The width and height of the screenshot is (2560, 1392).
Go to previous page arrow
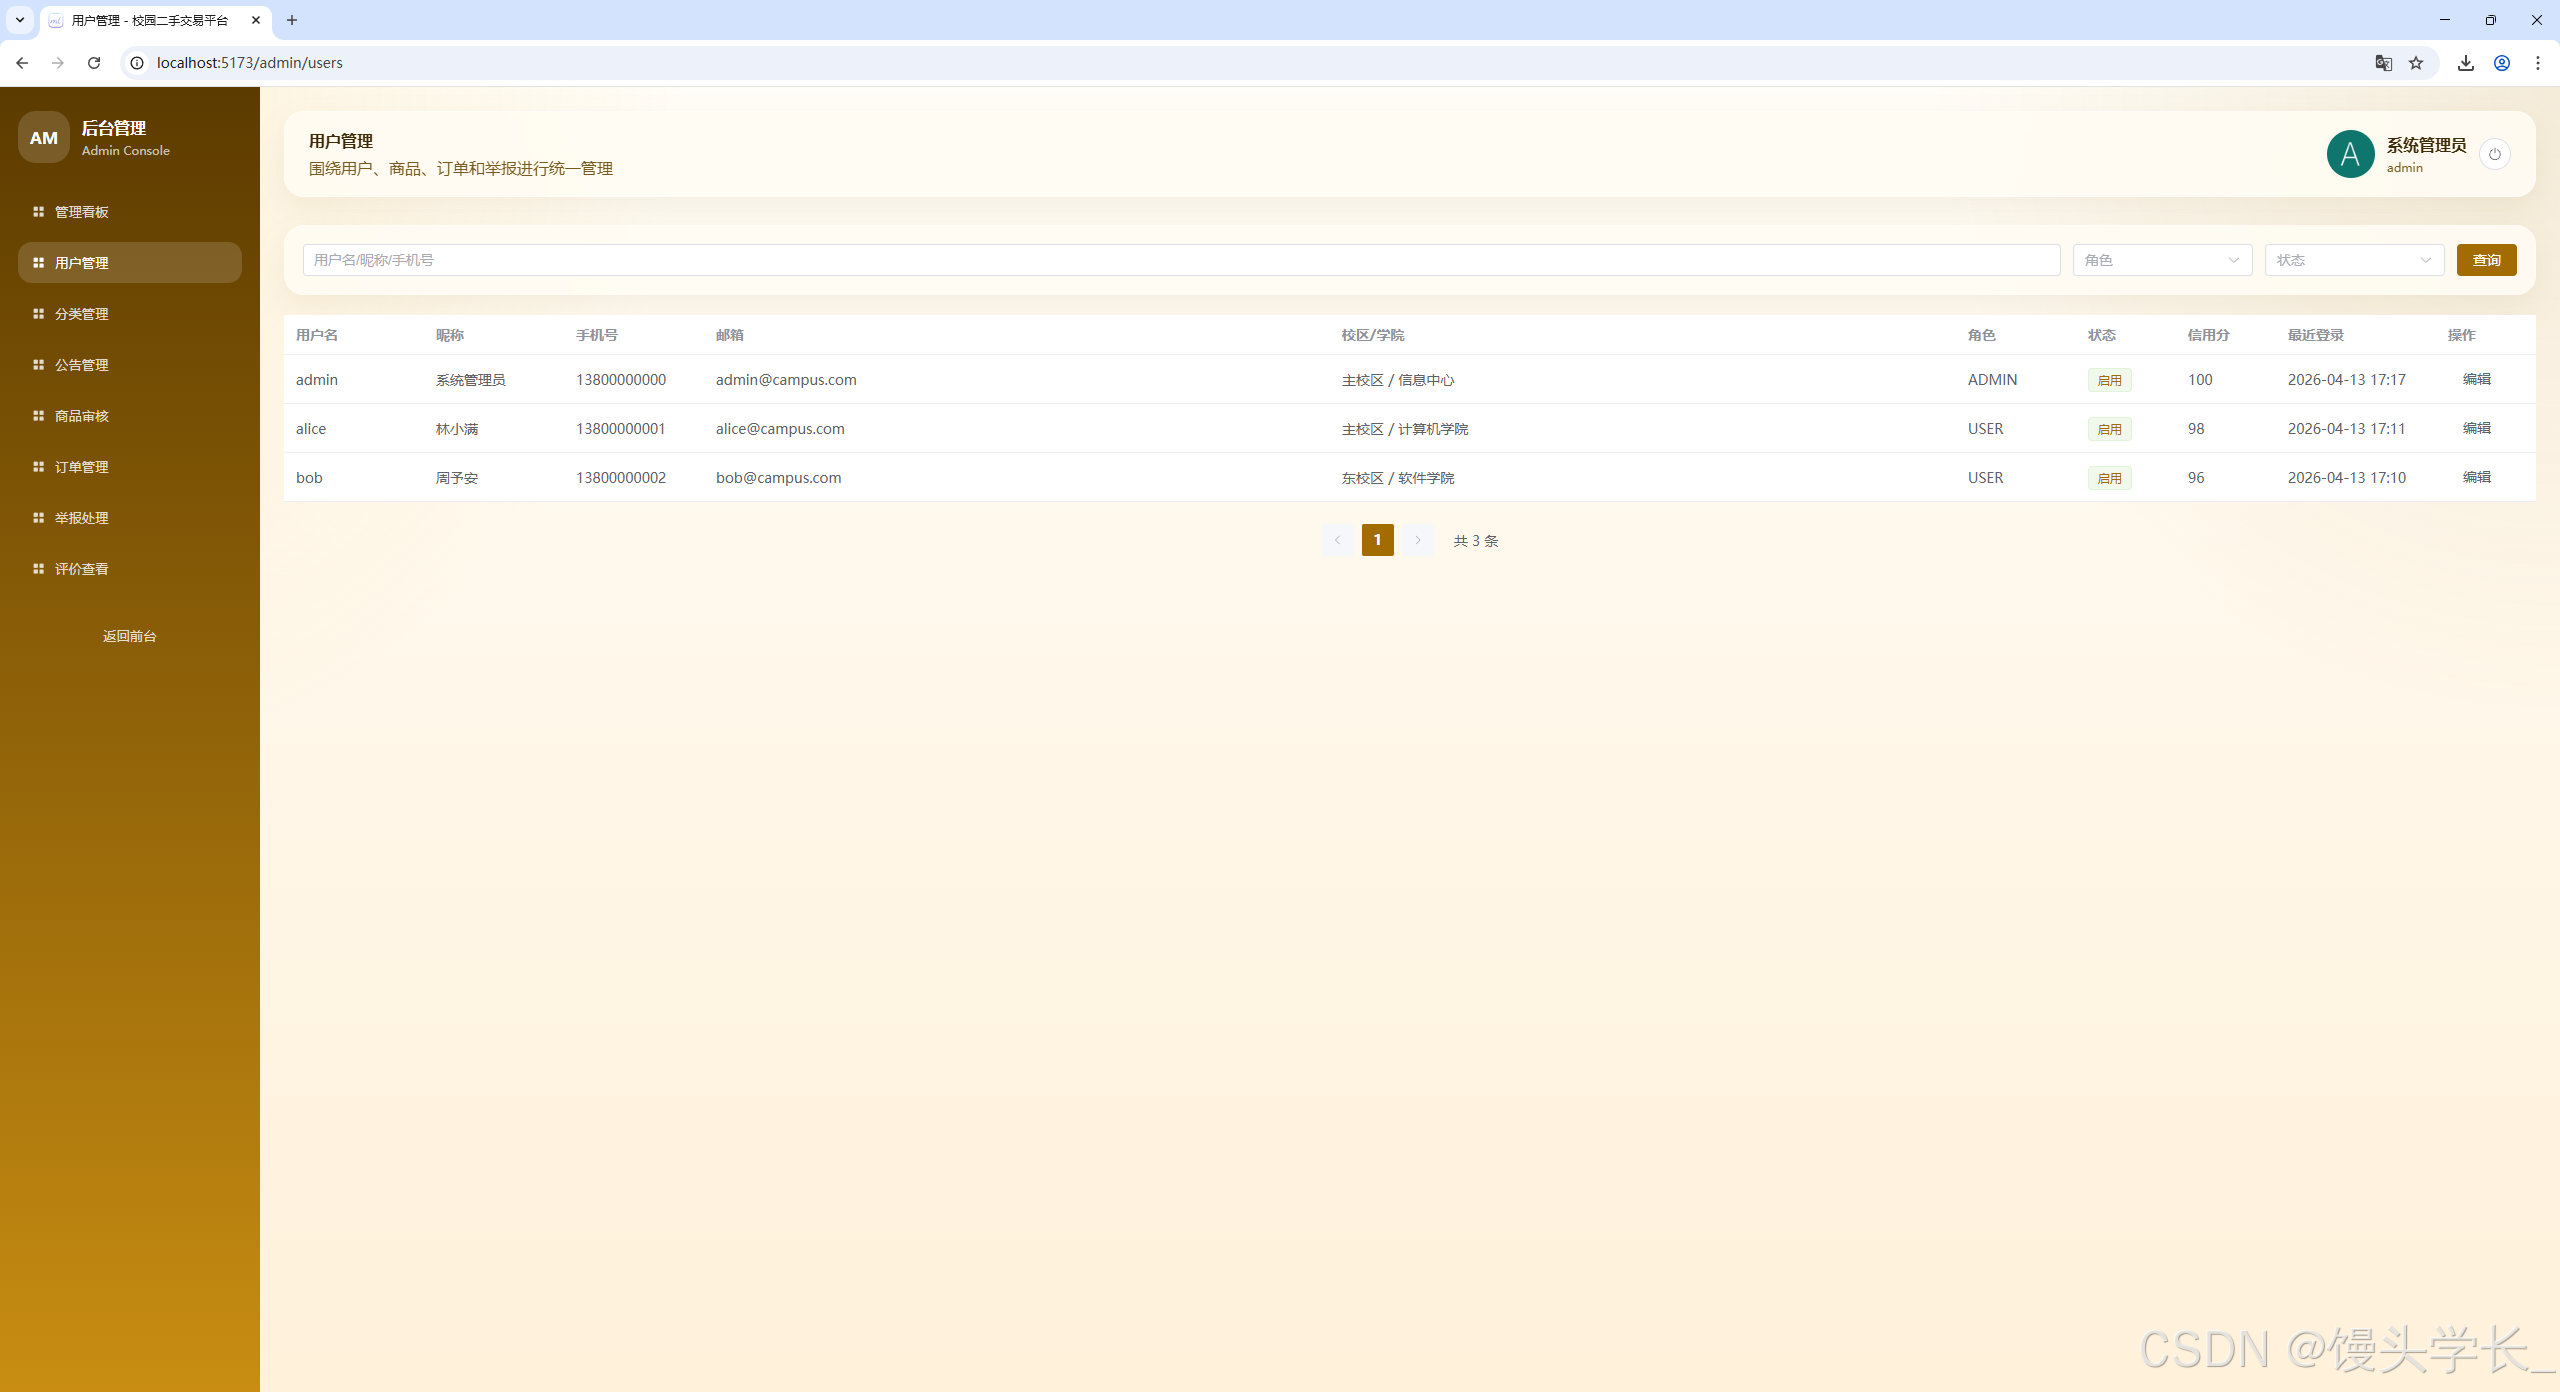[1337, 540]
